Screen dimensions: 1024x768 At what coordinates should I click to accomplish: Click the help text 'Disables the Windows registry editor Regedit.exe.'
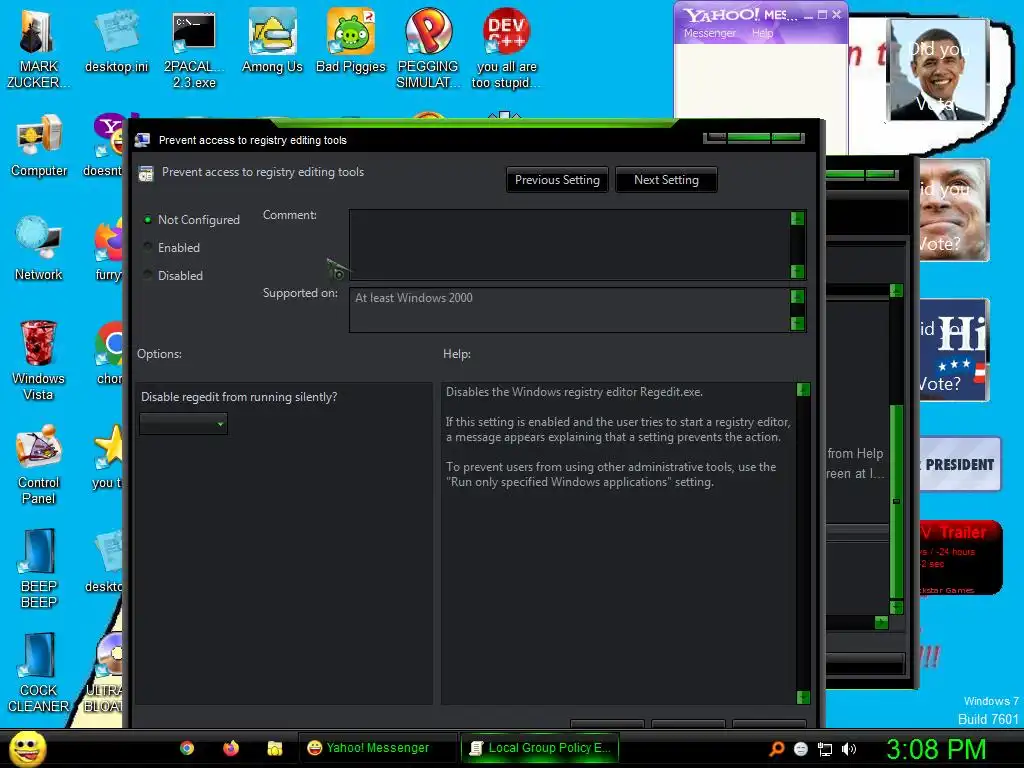575,392
